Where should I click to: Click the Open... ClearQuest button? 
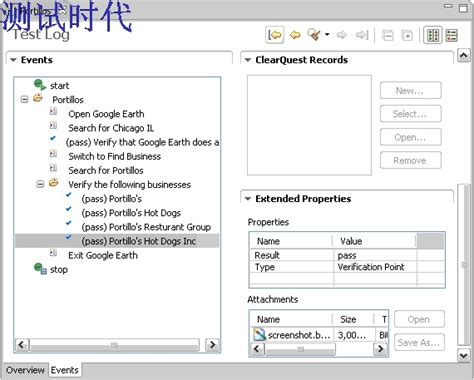pyautogui.click(x=411, y=137)
